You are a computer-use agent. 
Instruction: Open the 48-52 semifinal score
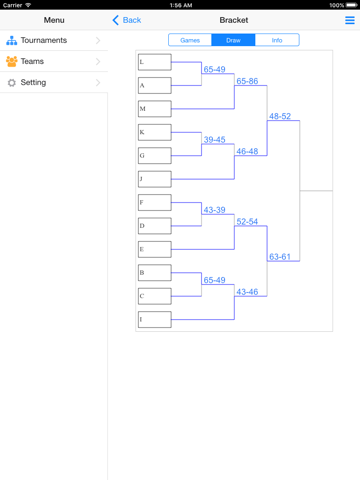(x=280, y=116)
